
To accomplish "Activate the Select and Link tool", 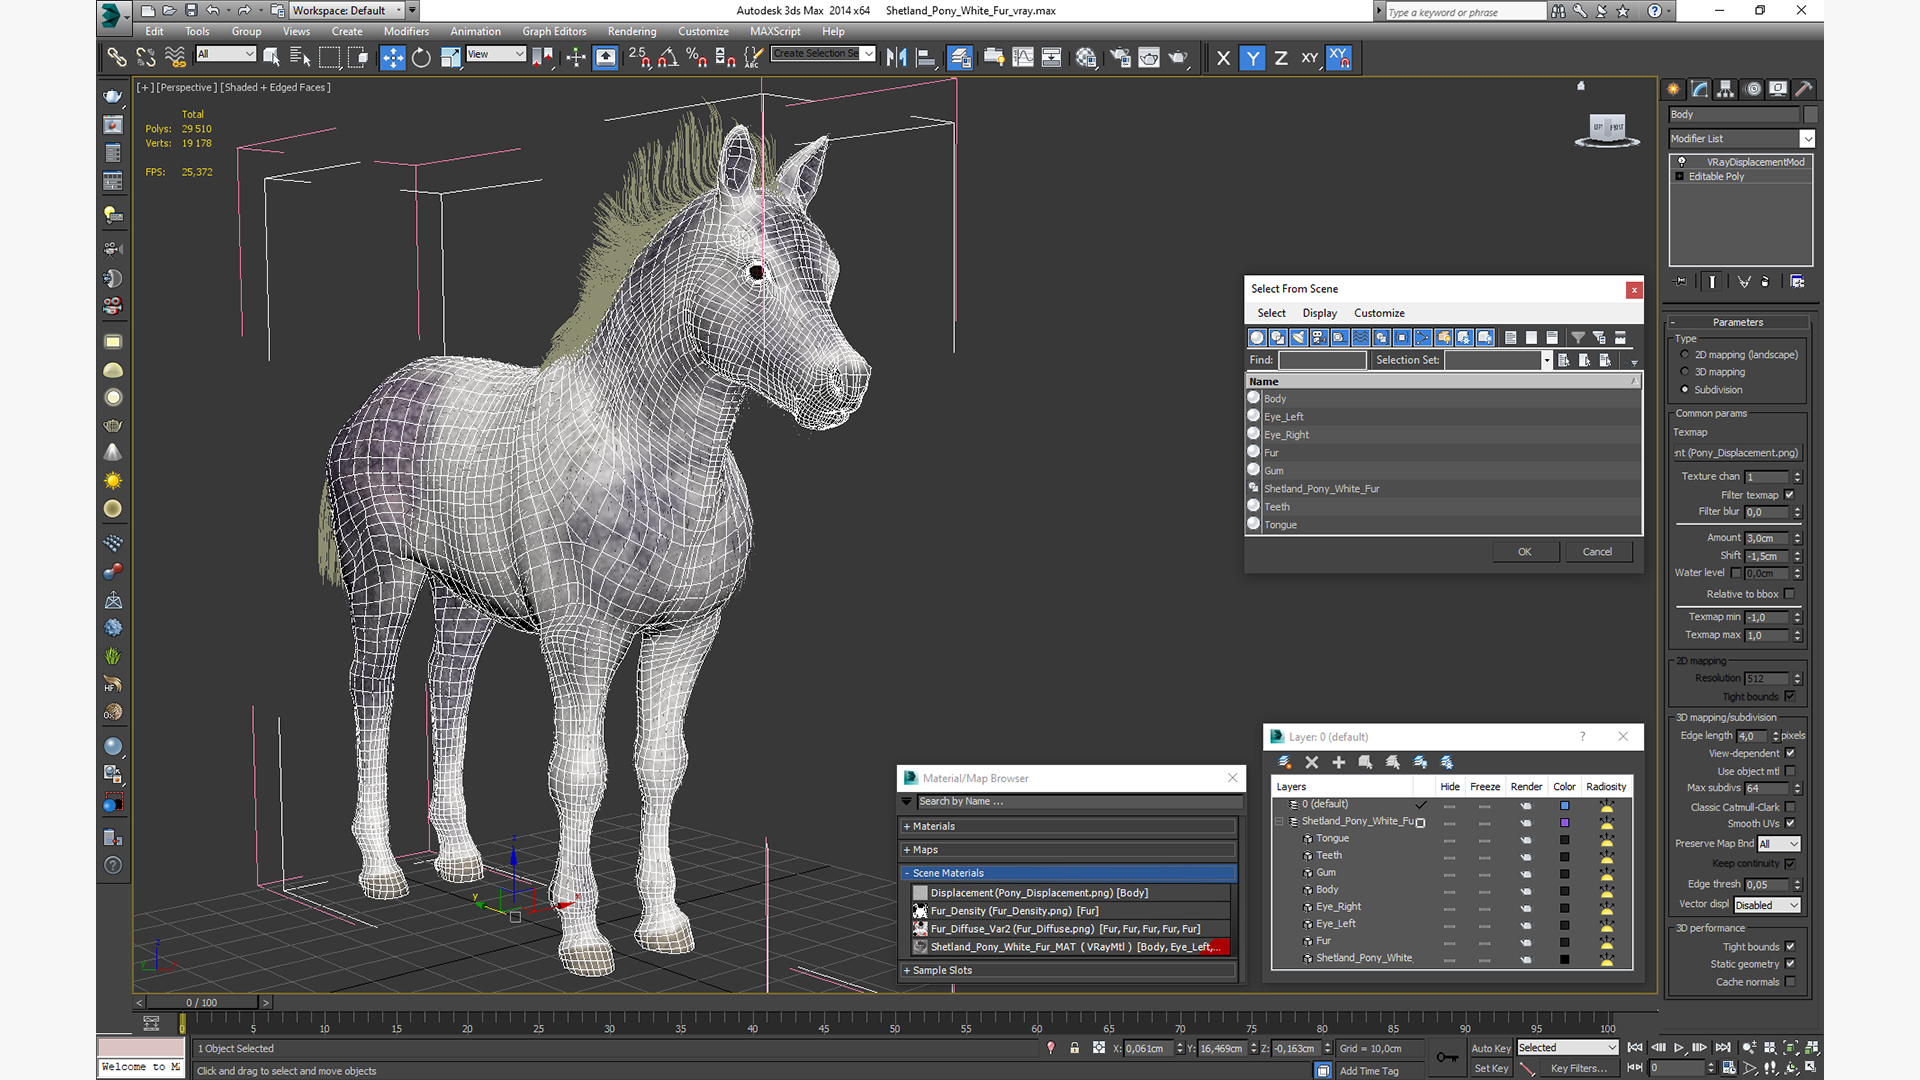I will point(117,58).
